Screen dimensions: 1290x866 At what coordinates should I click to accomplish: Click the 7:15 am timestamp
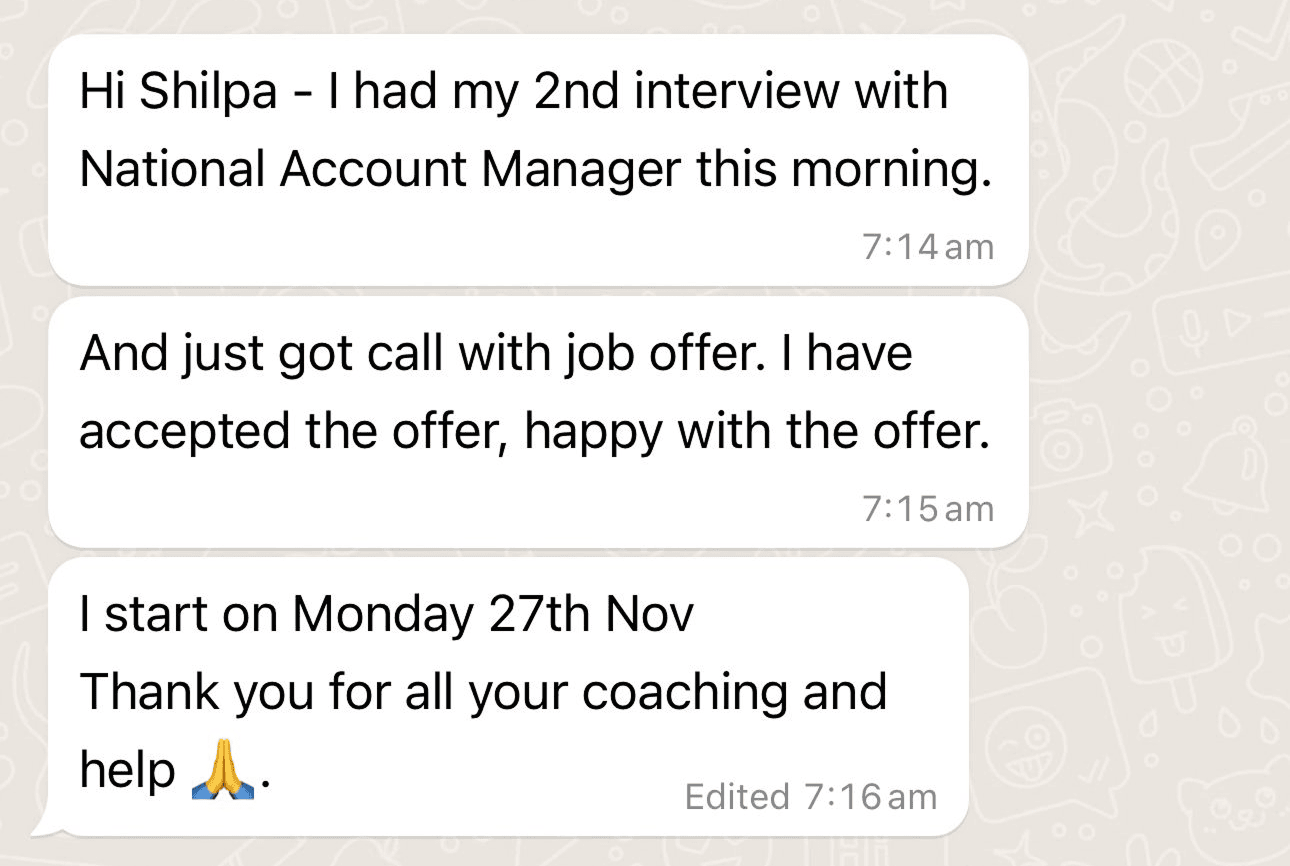point(927,509)
